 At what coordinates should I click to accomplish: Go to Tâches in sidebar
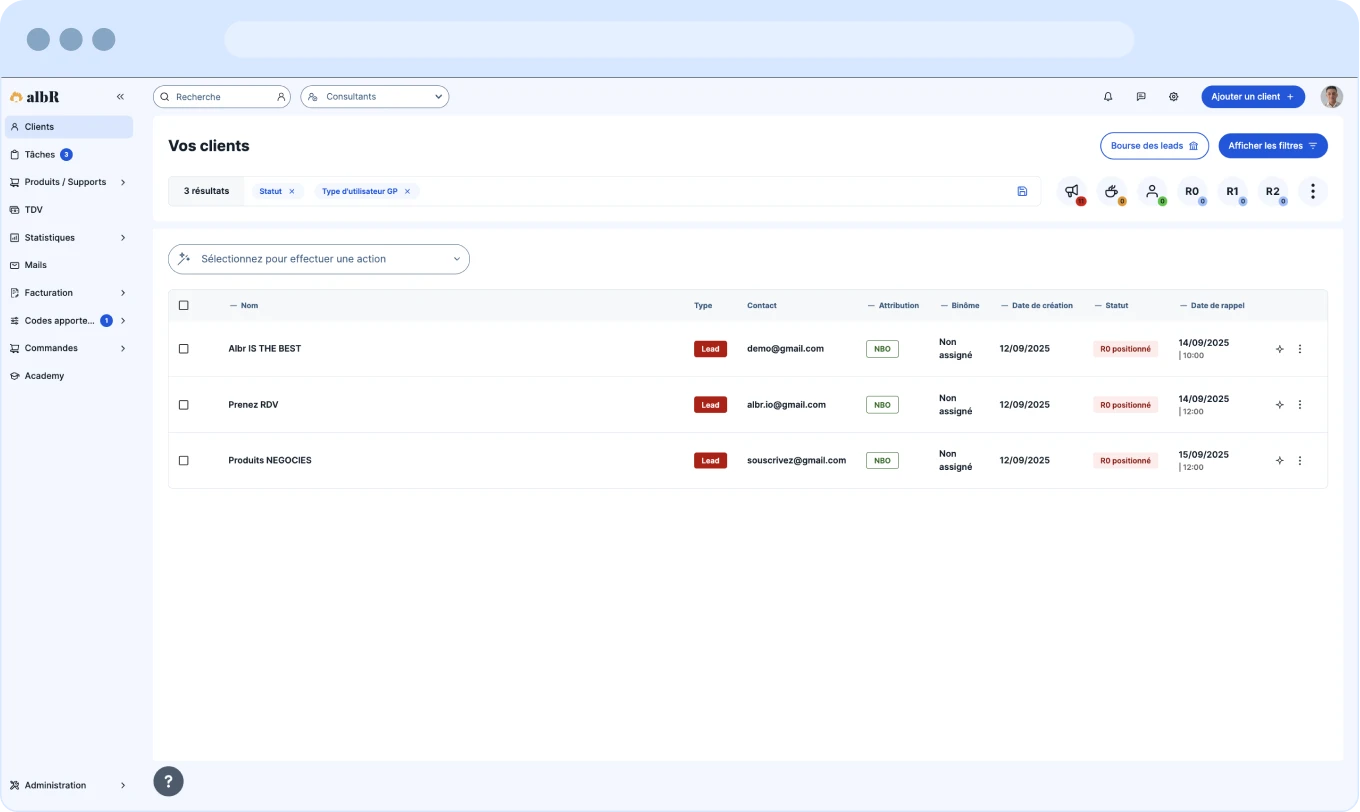click(x=40, y=155)
